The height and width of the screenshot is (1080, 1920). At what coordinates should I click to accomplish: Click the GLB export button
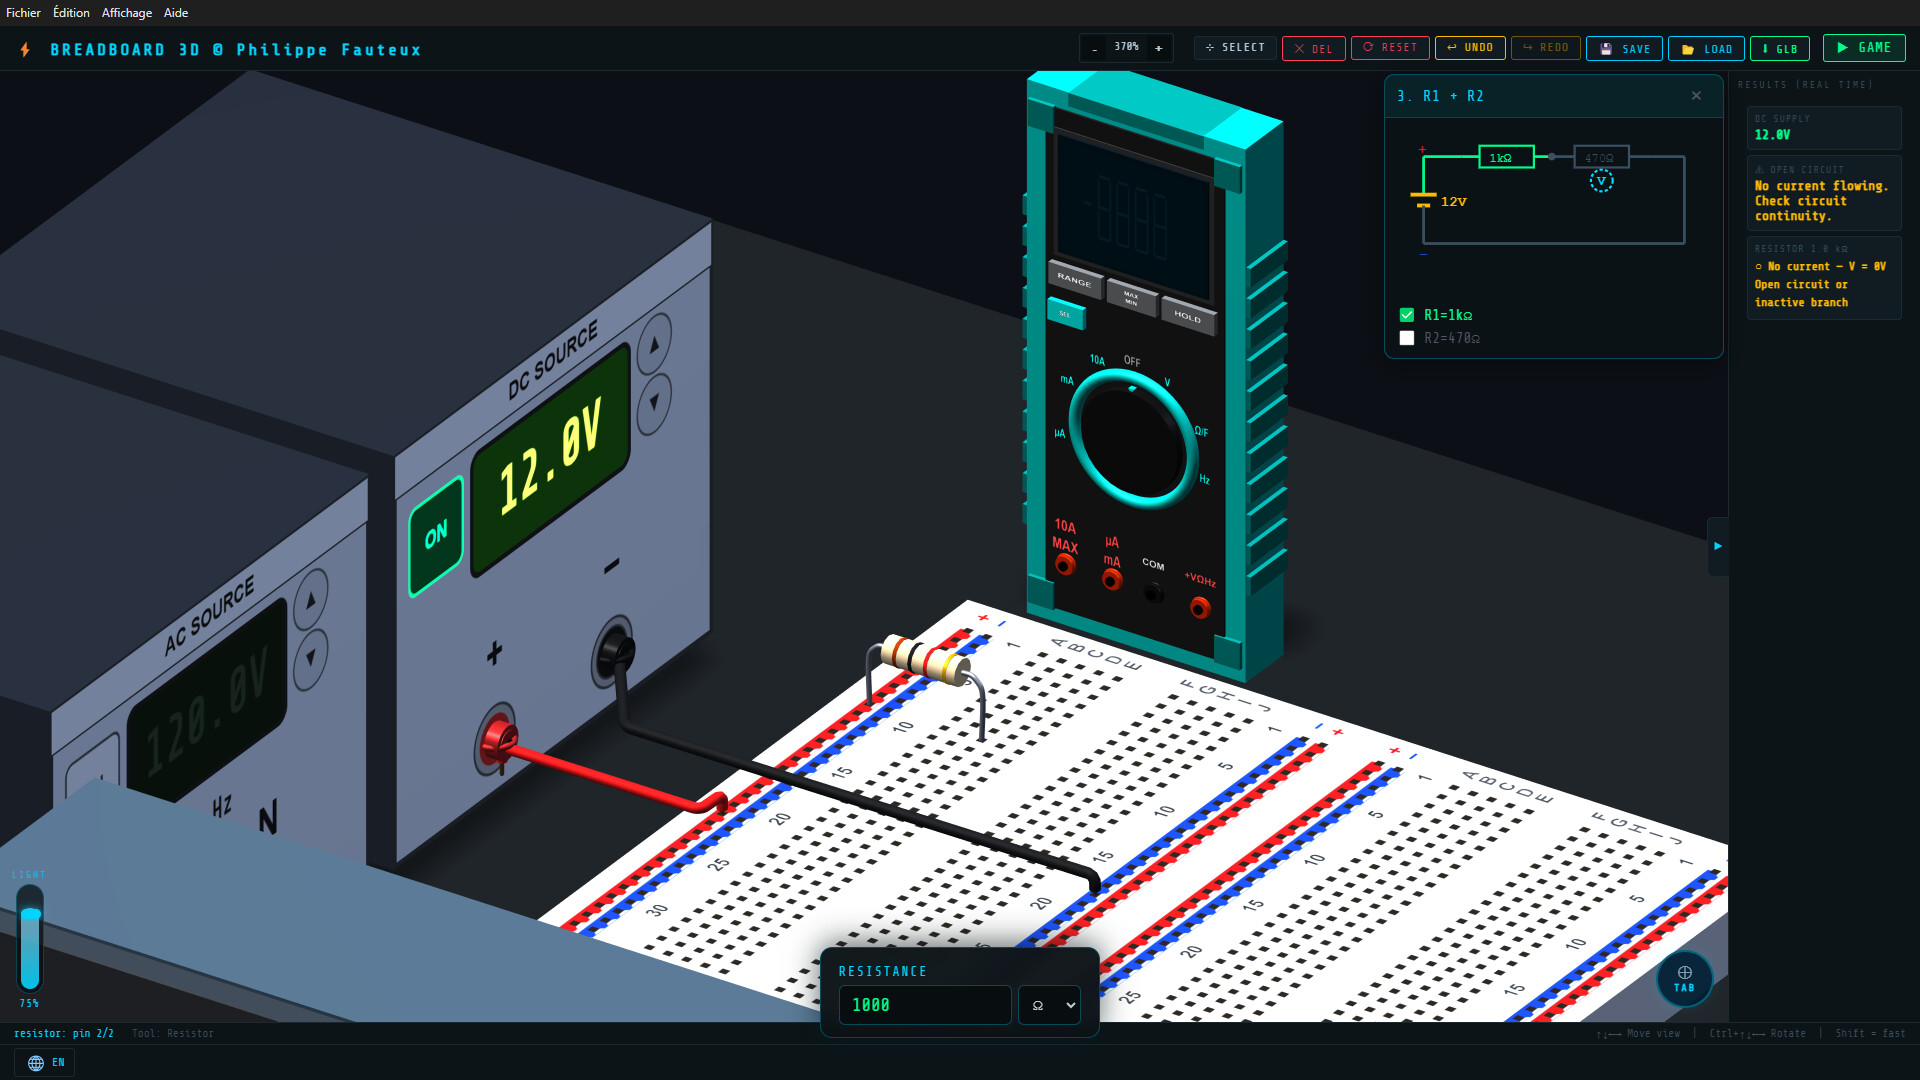tap(1779, 49)
